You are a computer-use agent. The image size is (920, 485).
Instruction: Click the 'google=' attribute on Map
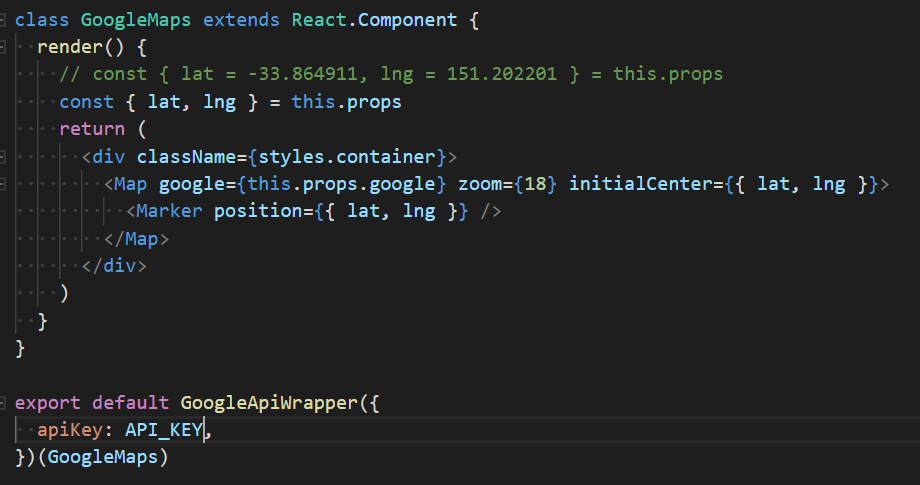[x=197, y=185]
